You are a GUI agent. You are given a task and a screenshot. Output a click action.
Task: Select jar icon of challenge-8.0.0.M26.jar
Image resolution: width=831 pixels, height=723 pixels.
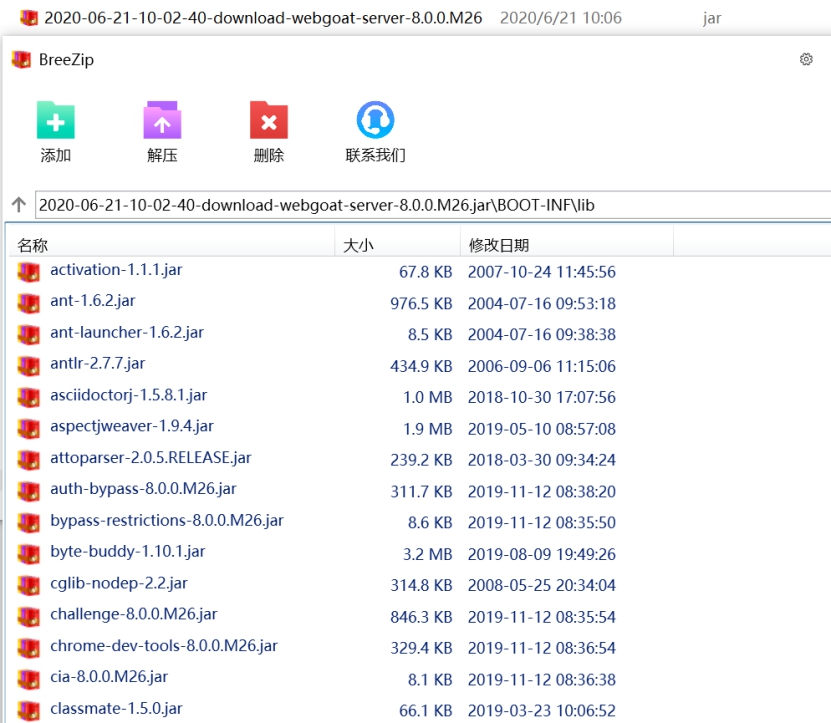click(x=29, y=616)
